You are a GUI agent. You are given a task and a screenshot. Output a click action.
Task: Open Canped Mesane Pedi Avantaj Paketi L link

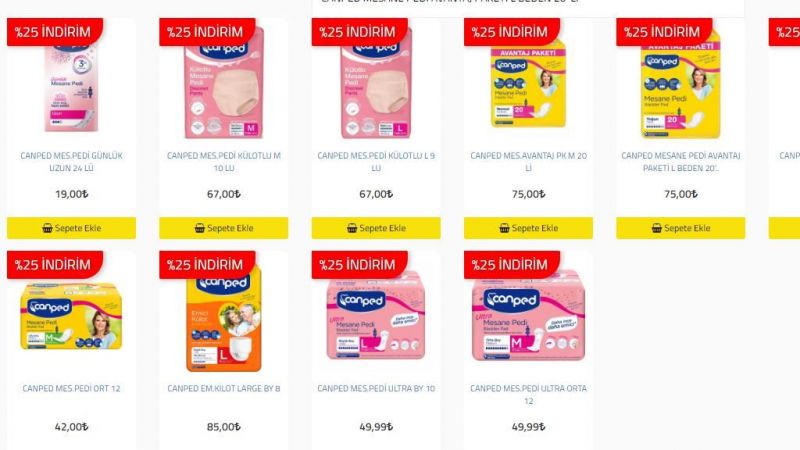coord(681,162)
